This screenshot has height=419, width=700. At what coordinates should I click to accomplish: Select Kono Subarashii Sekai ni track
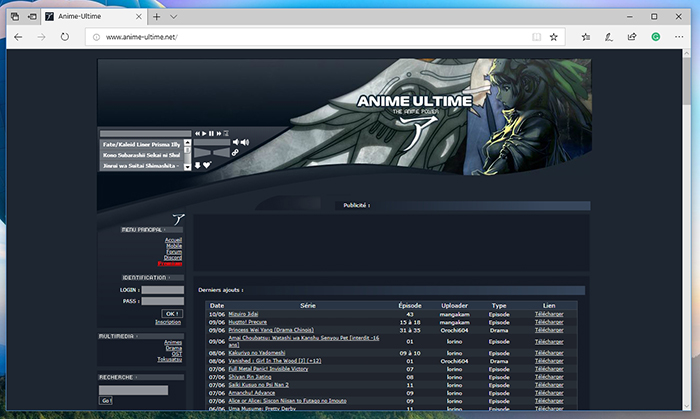click(x=142, y=155)
